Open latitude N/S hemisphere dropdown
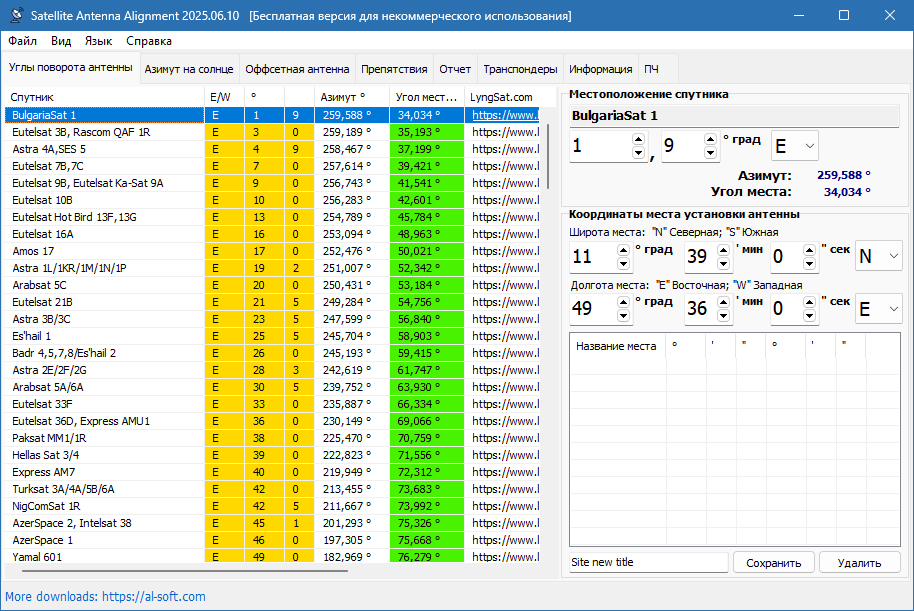The image size is (914, 611). coord(878,256)
